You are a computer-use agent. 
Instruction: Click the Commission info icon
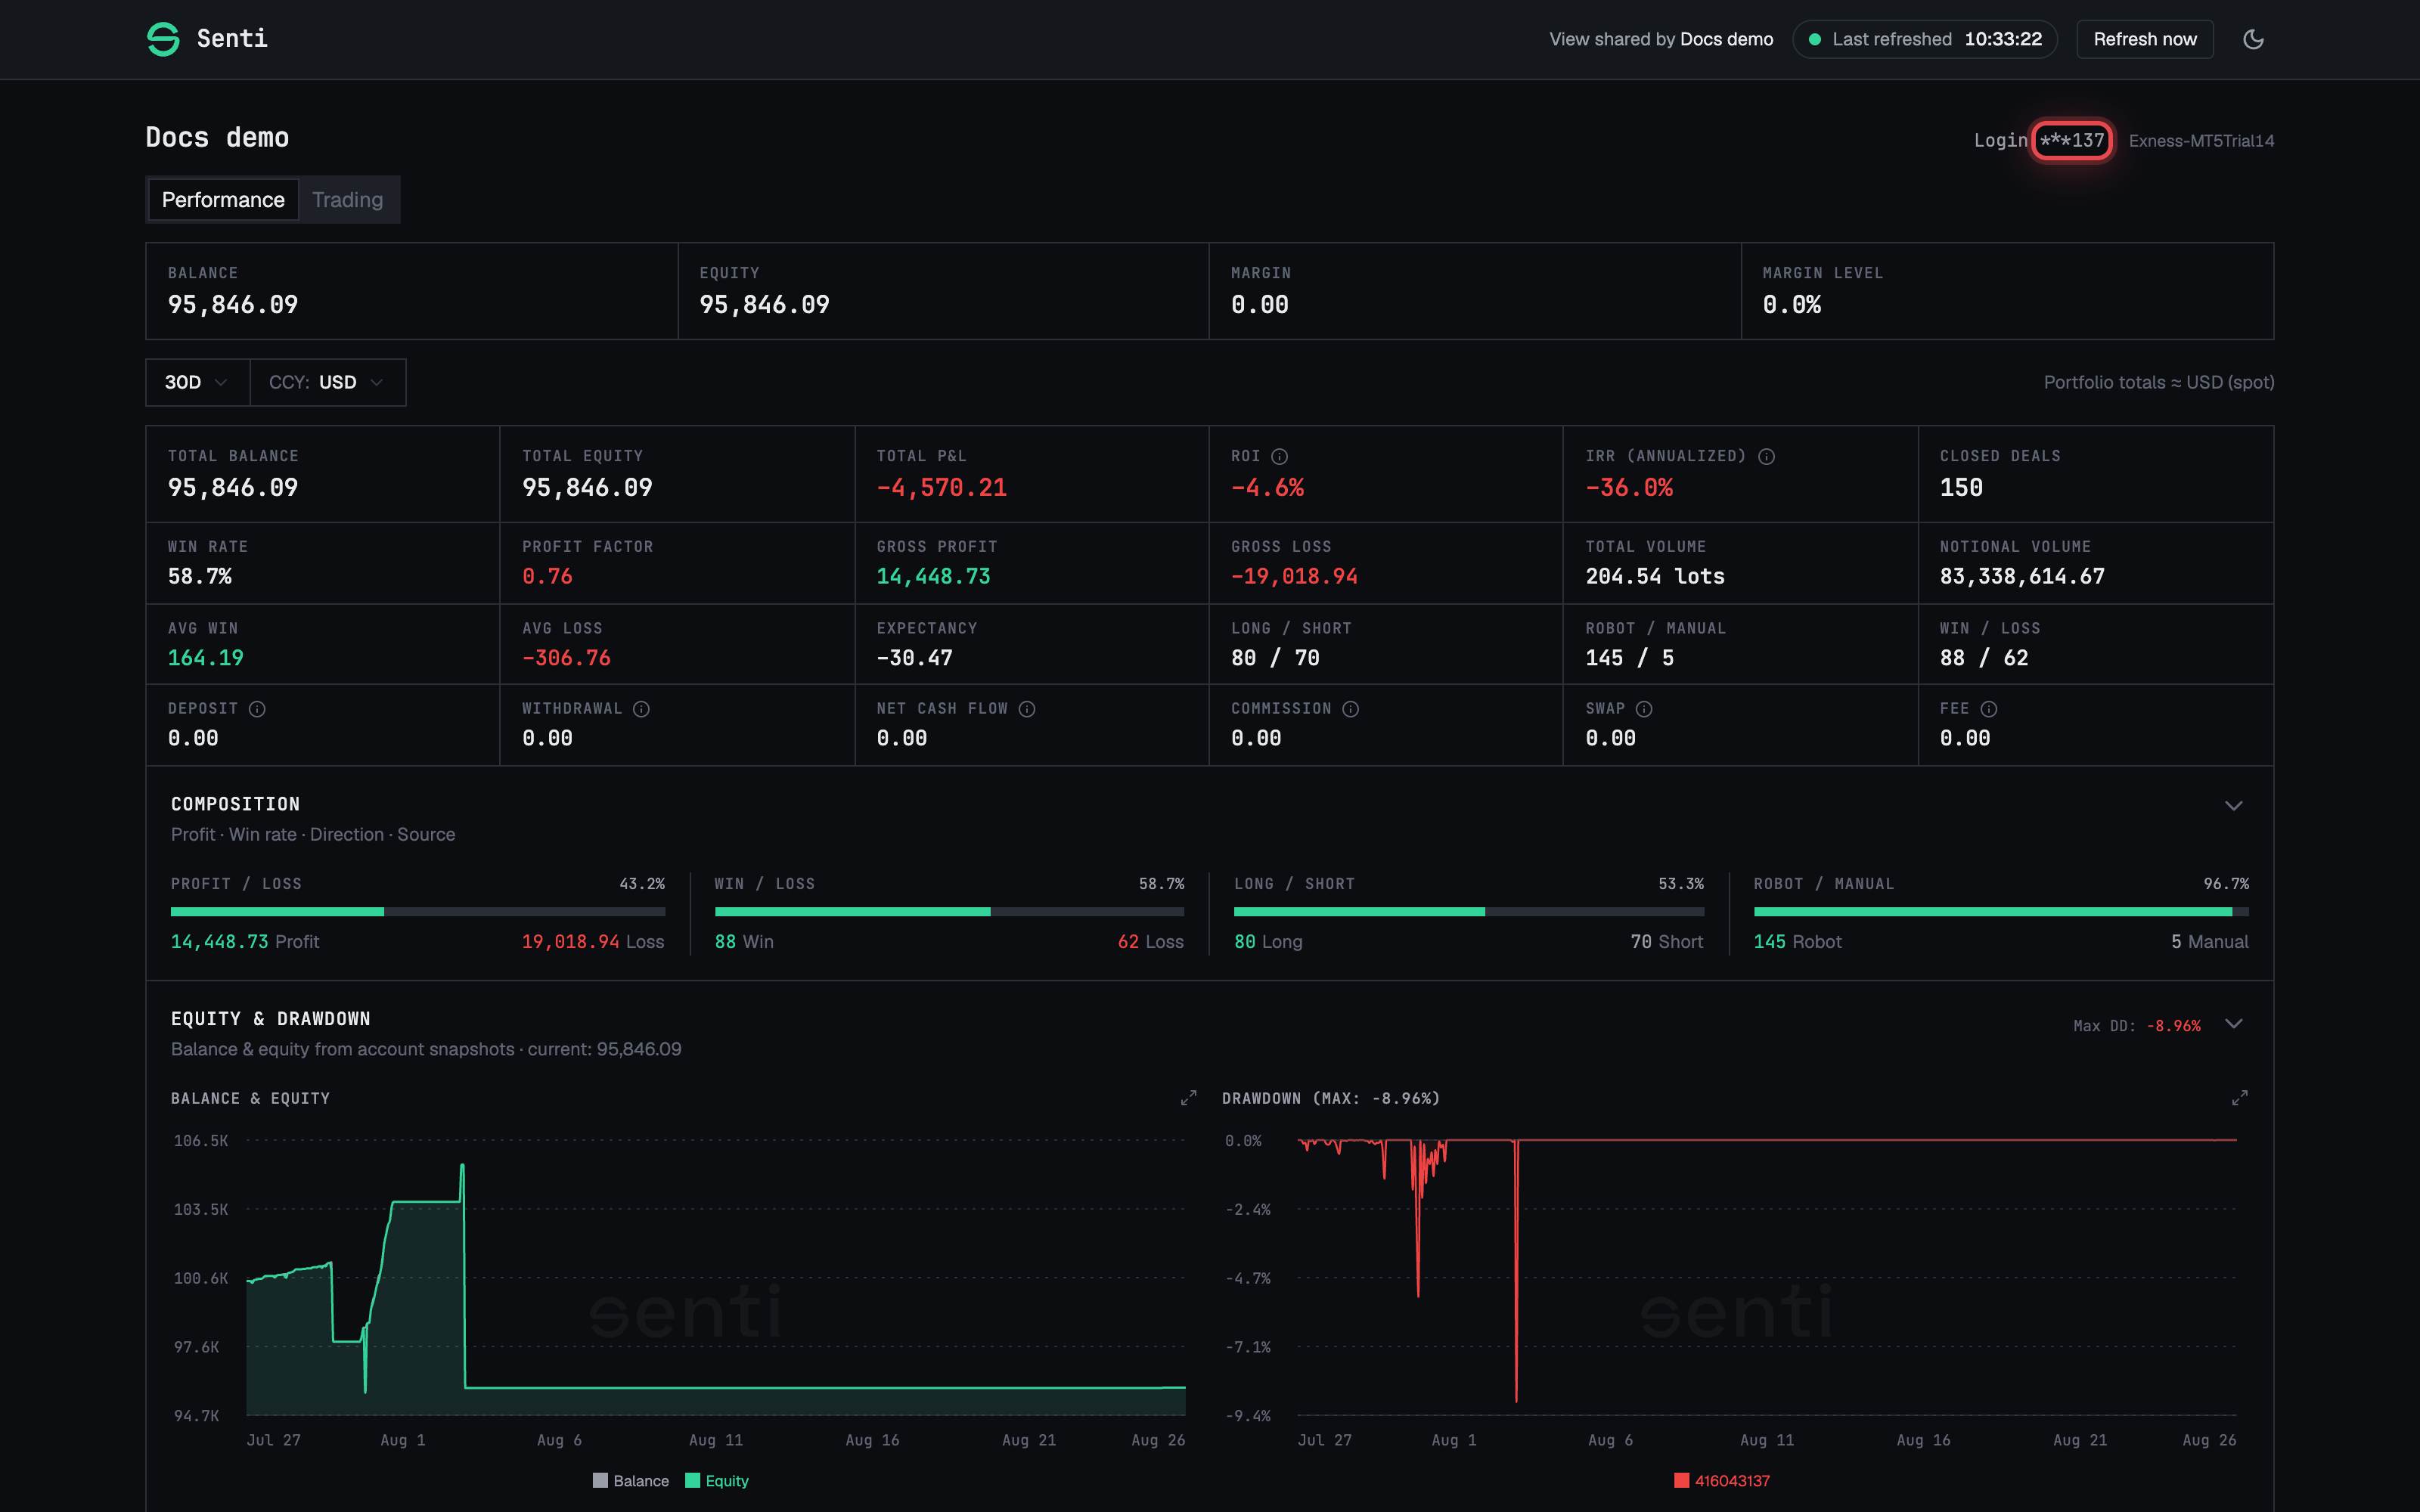coord(1350,709)
